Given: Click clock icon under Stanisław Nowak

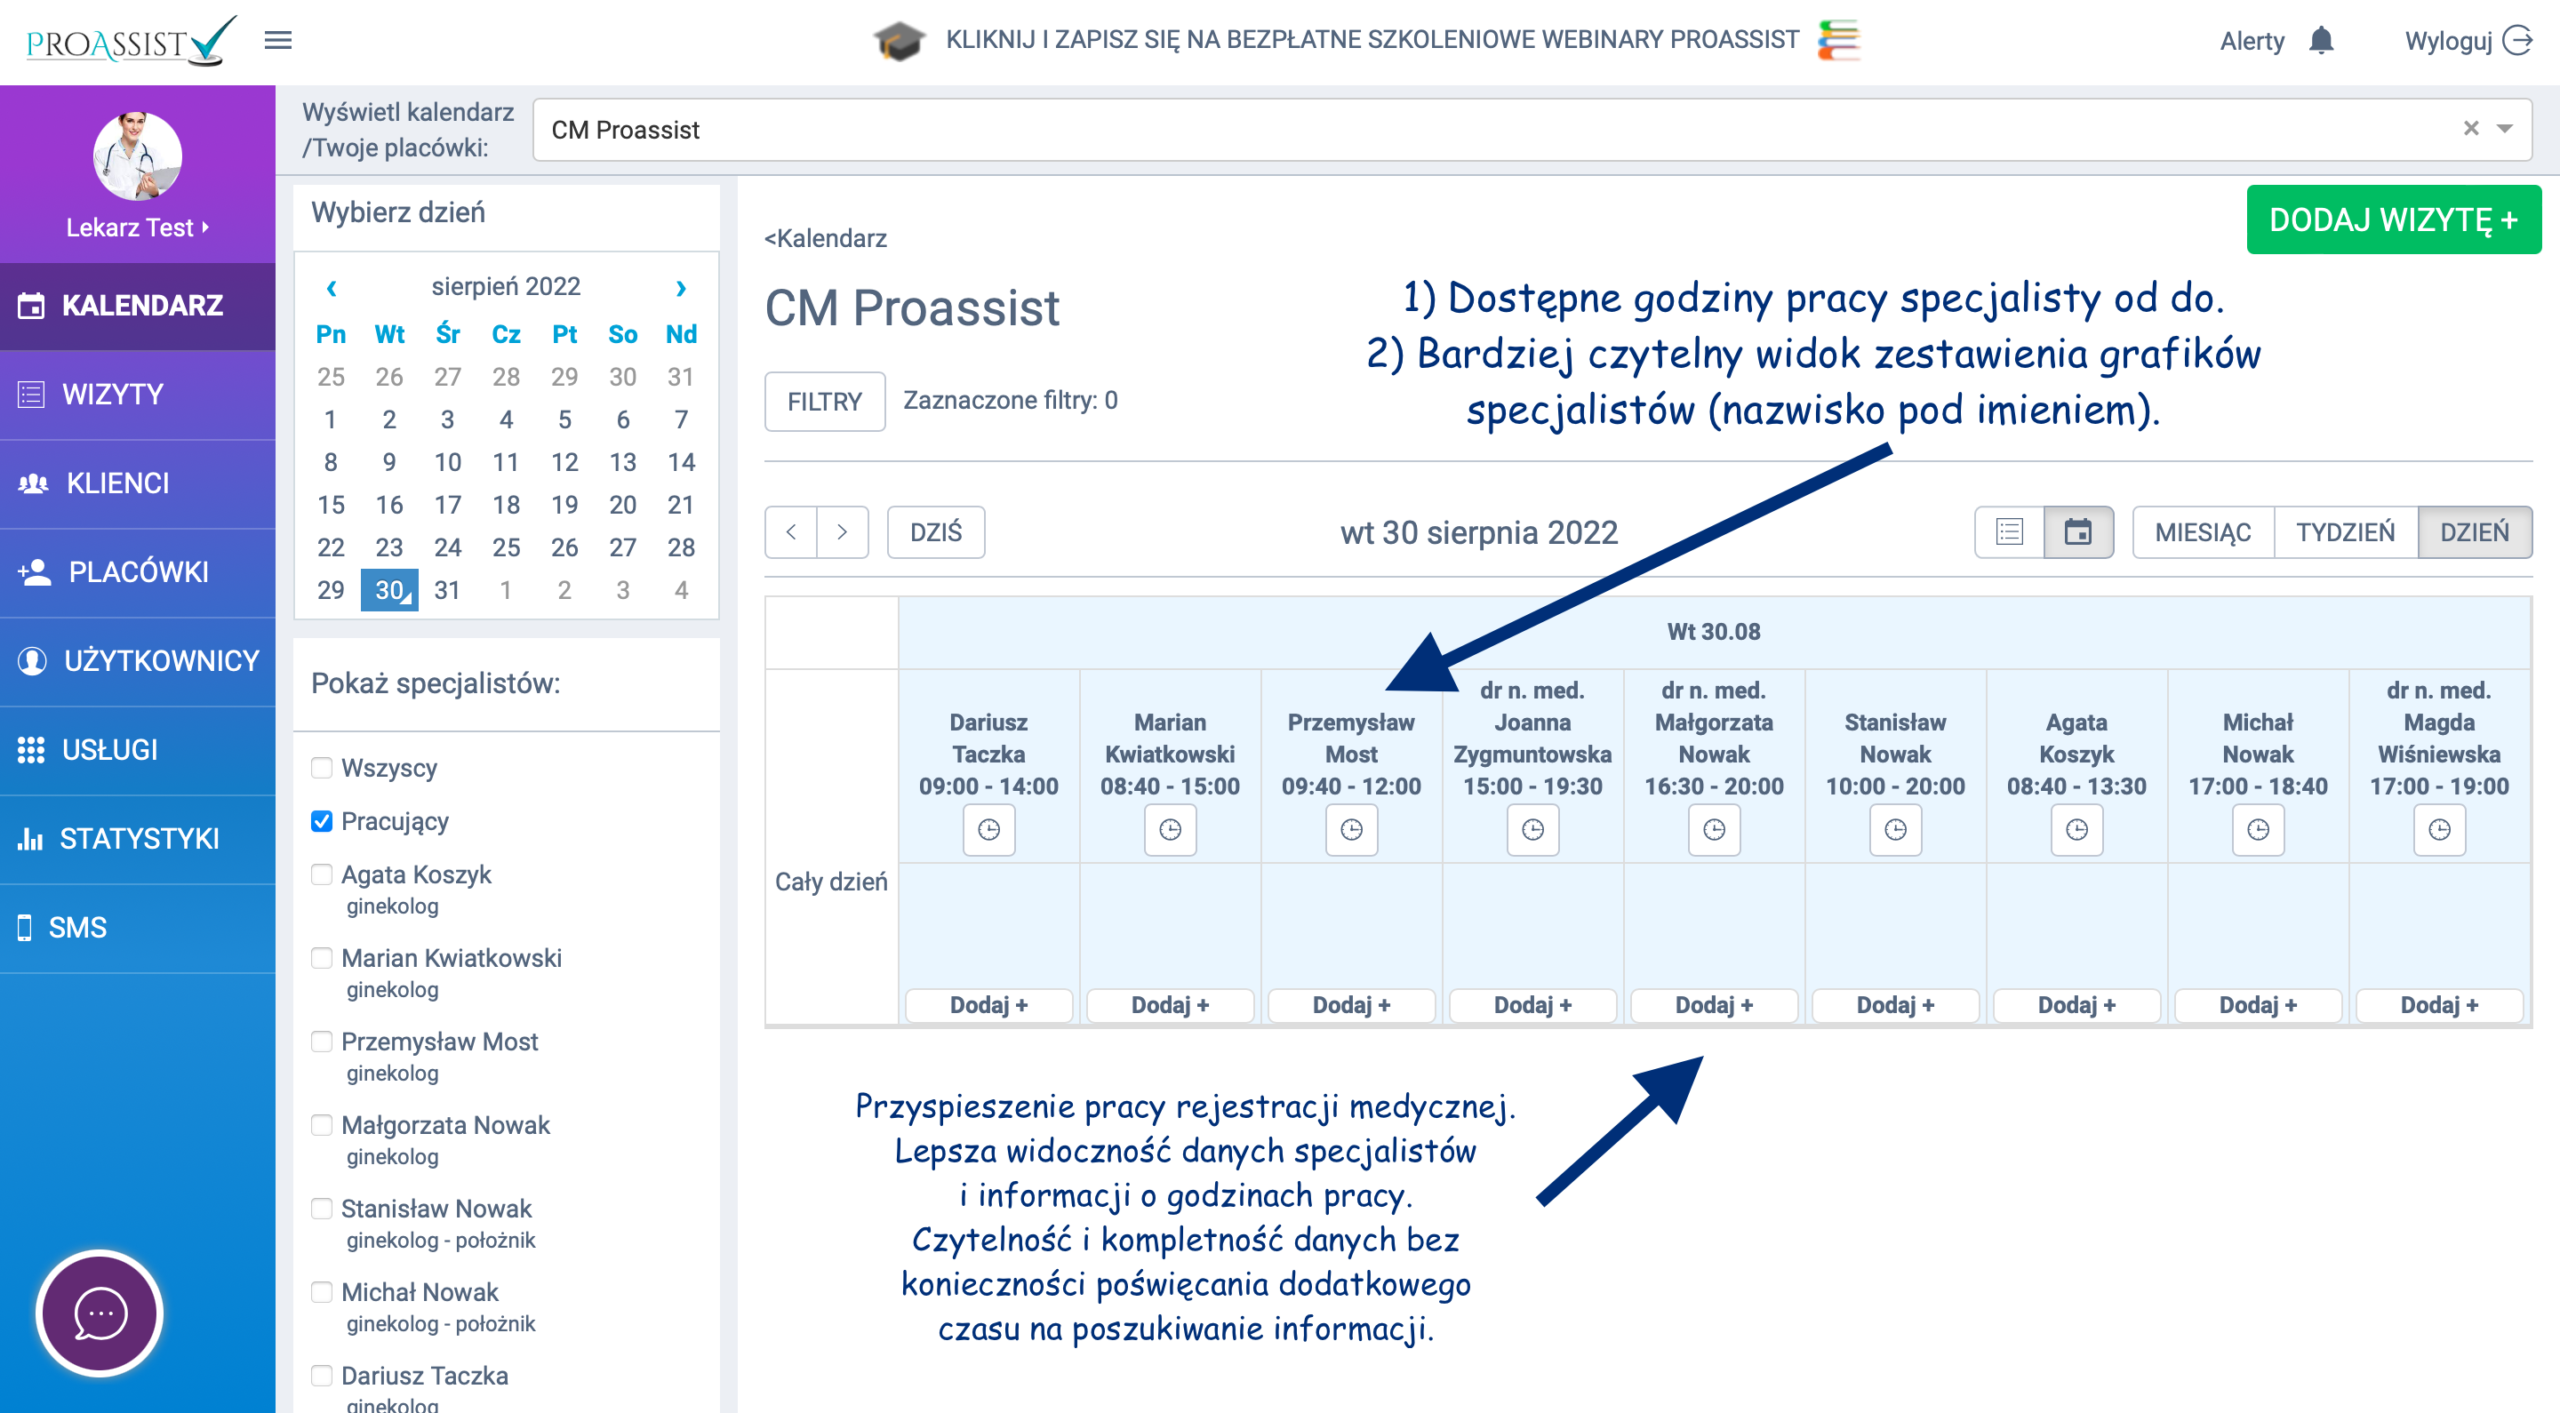Looking at the screenshot, I should point(1895,829).
